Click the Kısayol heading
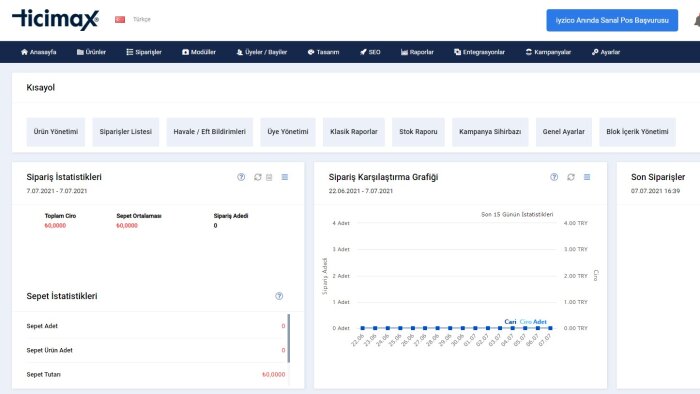Screen dimensions: 700x394 41,87
